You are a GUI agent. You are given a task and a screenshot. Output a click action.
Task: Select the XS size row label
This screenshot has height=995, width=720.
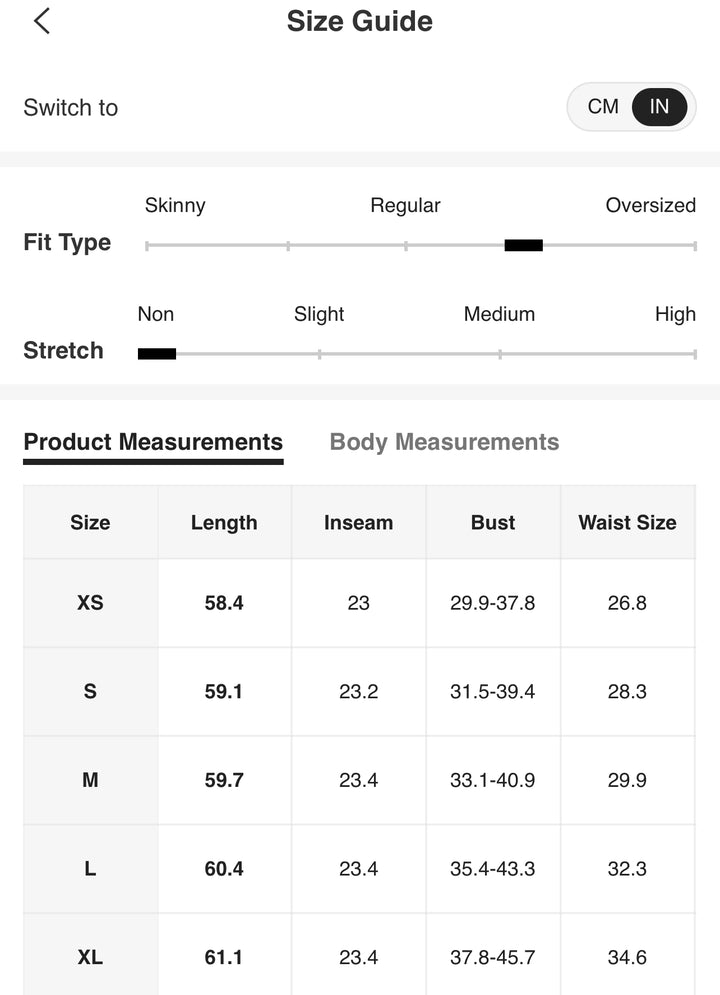click(x=90, y=603)
